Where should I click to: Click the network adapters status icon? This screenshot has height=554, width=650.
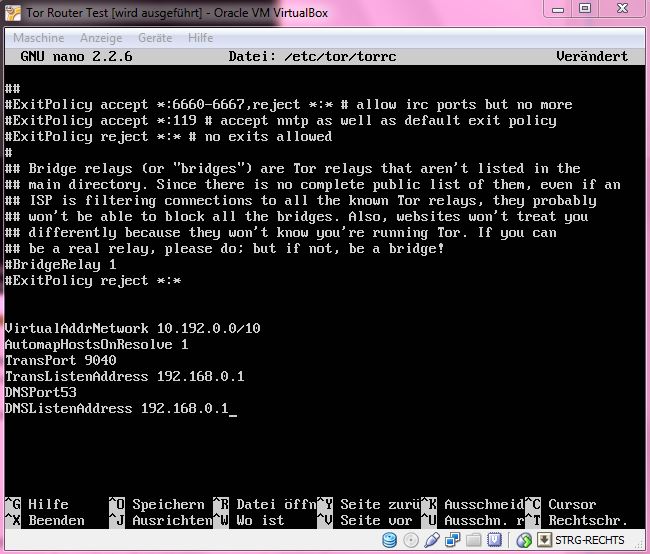tap(452, 540)
